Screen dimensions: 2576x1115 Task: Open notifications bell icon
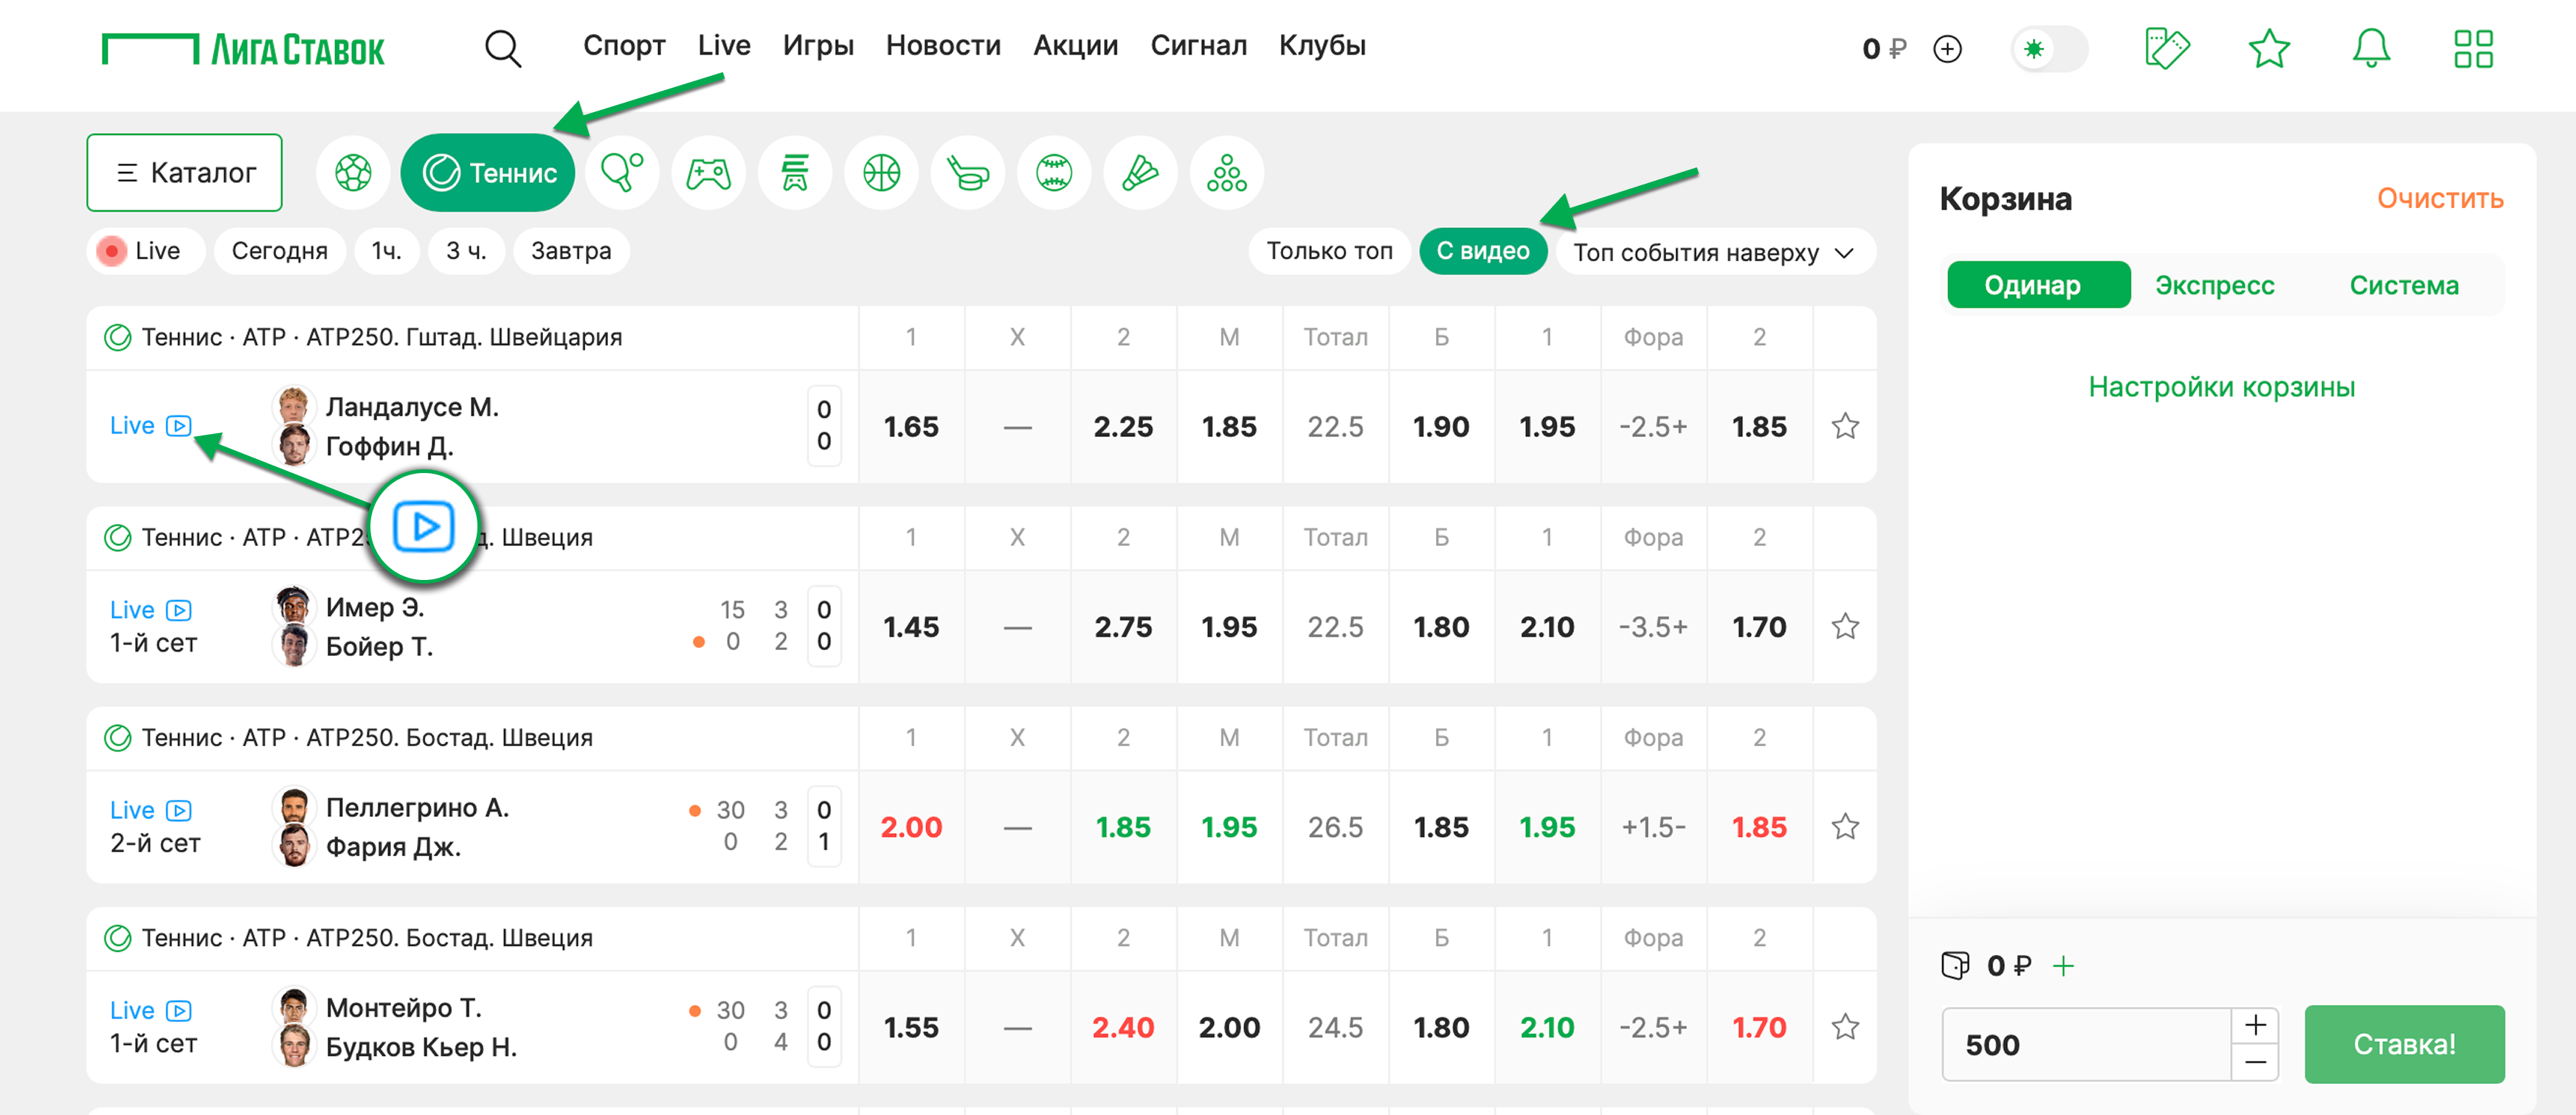(x=2370, y=48)
